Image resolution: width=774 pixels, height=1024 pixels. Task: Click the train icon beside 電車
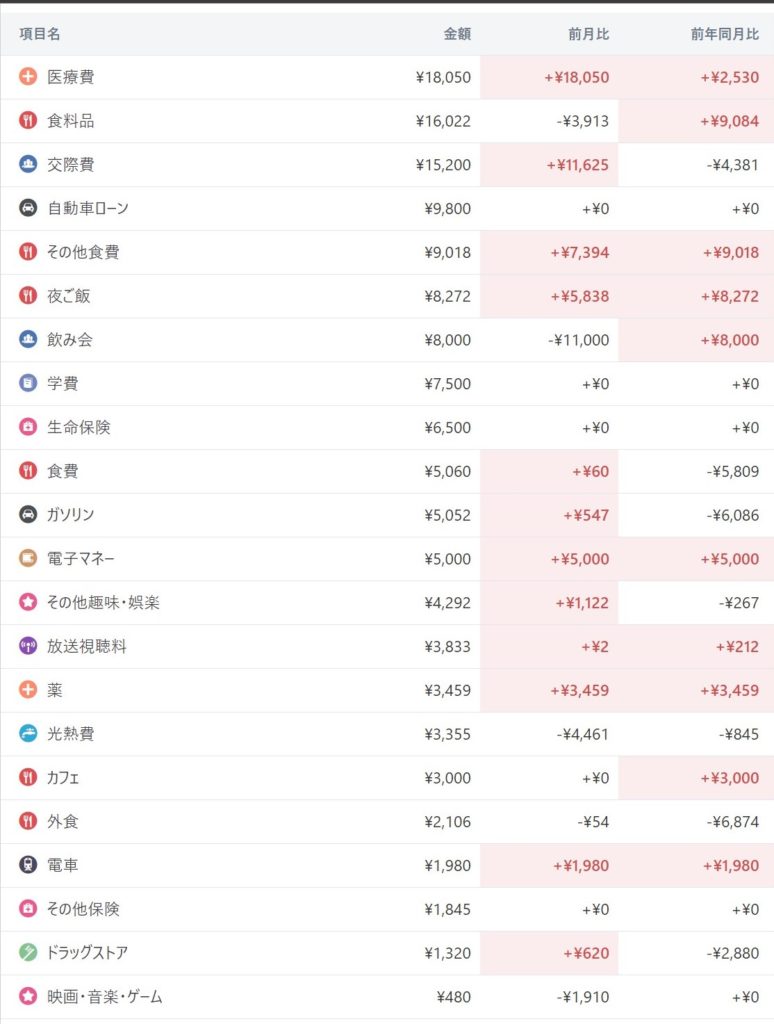(28, 865)
